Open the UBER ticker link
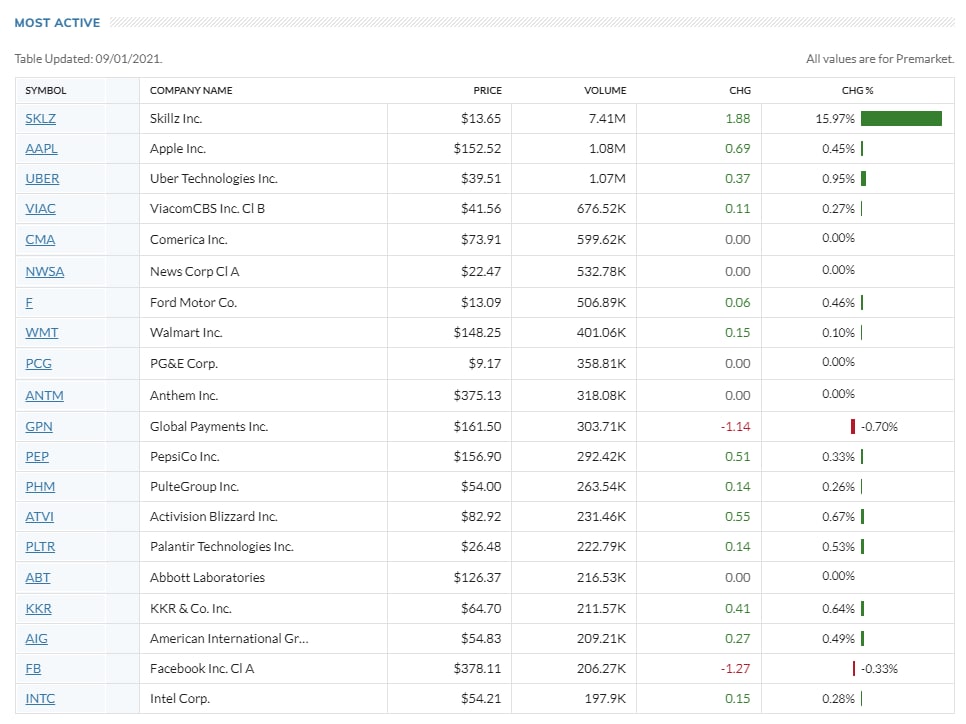This screenshot has height=724, width=966. tap(42, 179)
